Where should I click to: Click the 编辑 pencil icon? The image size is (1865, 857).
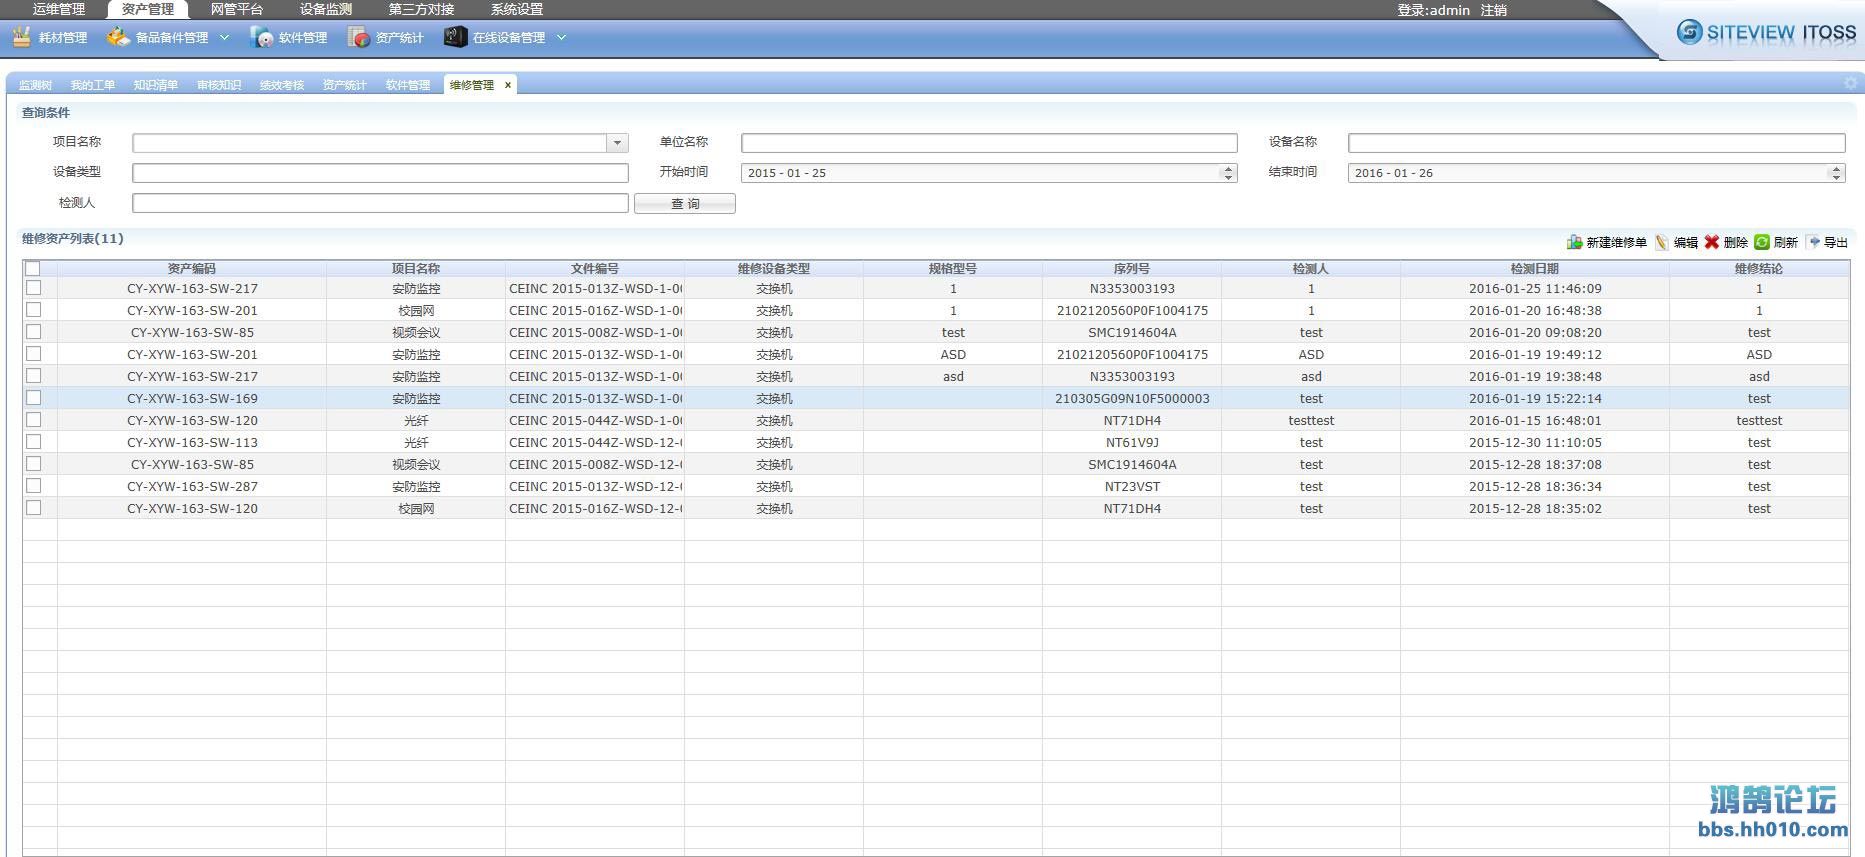point(1662,242)
